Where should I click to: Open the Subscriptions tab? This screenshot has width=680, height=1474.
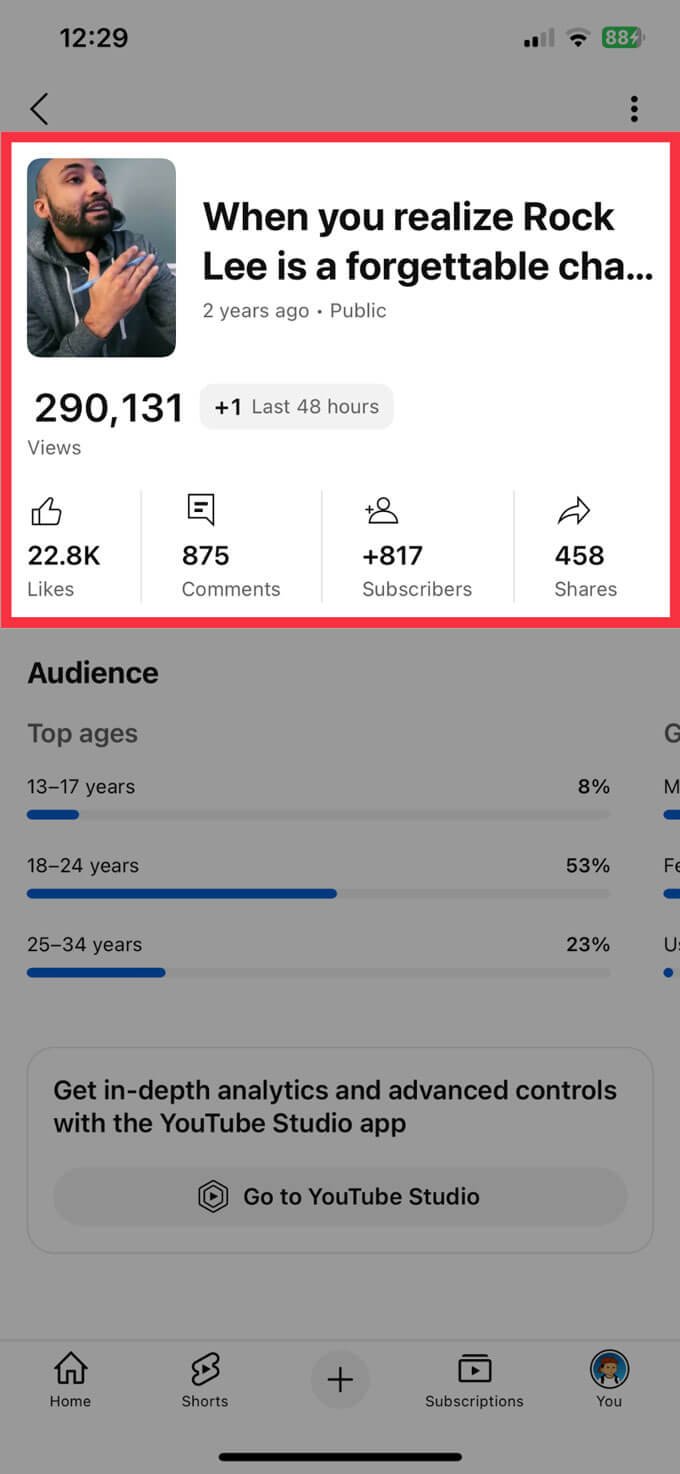[x=474, y=1379]
